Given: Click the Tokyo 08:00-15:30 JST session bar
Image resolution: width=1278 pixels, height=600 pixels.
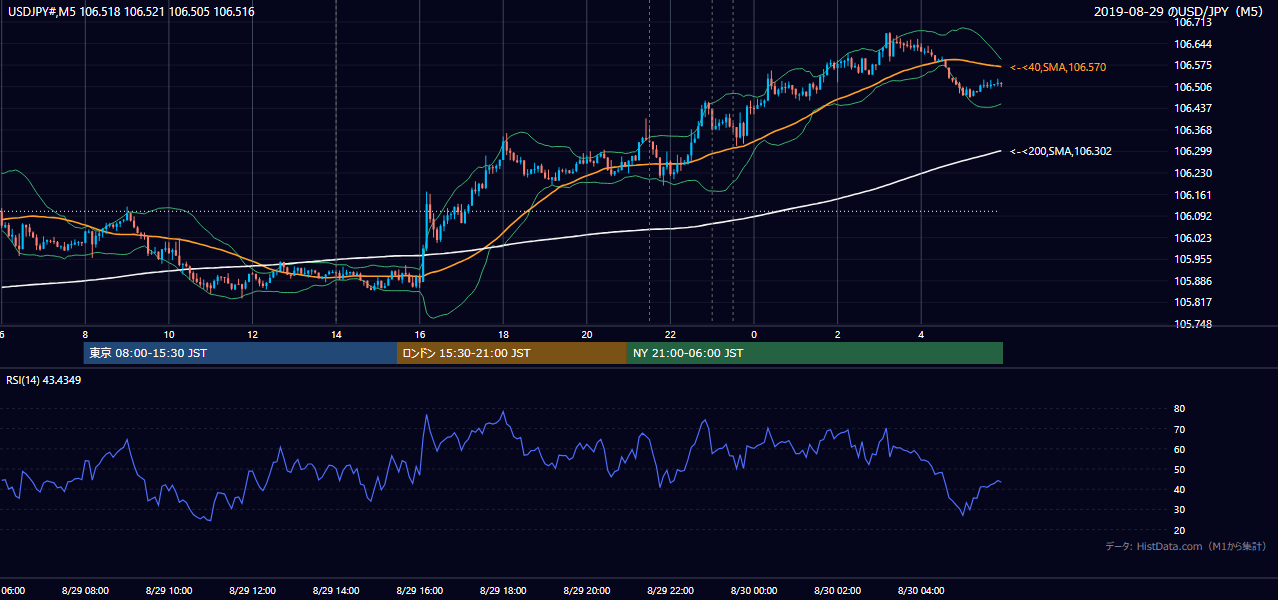Looking at the screenshot, I should (240, 353).
